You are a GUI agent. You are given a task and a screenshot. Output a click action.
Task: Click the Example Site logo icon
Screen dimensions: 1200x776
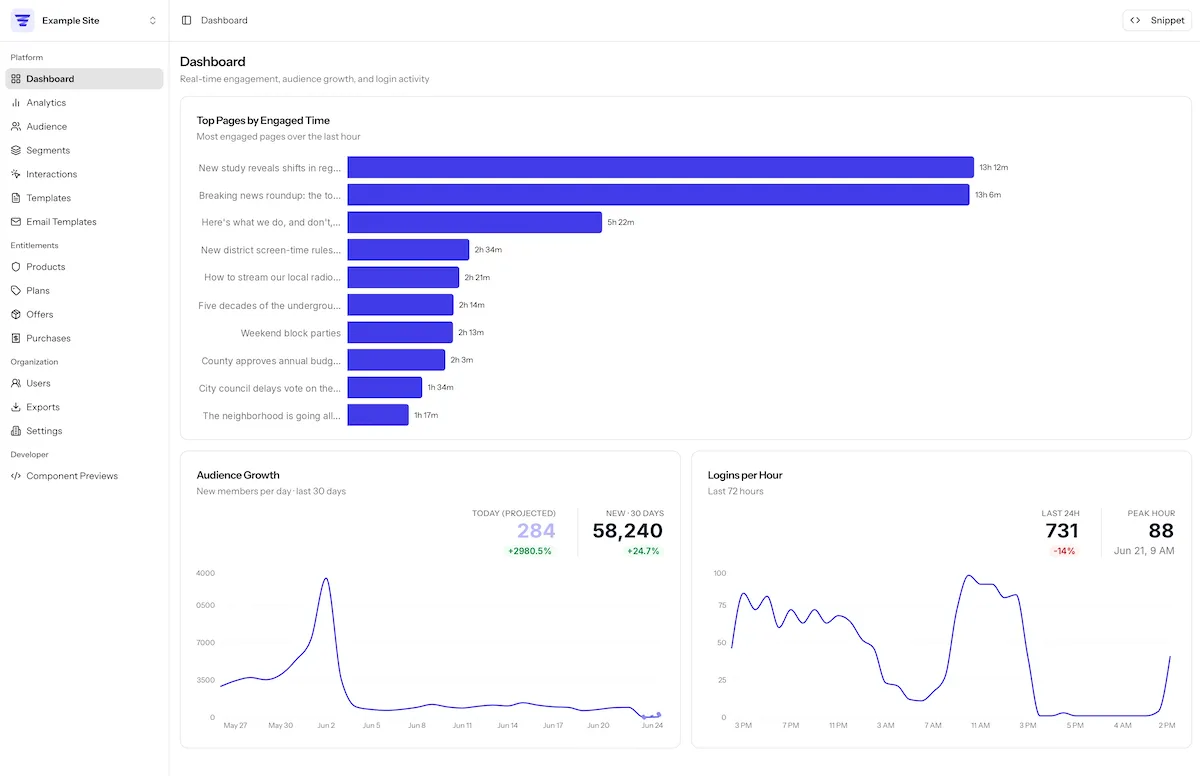tap(22, 20)
